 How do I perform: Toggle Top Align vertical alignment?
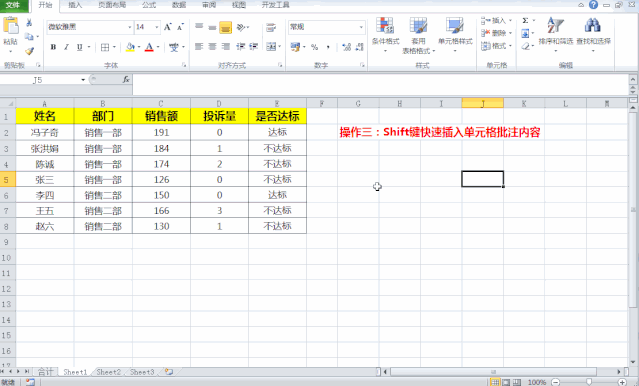coord(199,27)
